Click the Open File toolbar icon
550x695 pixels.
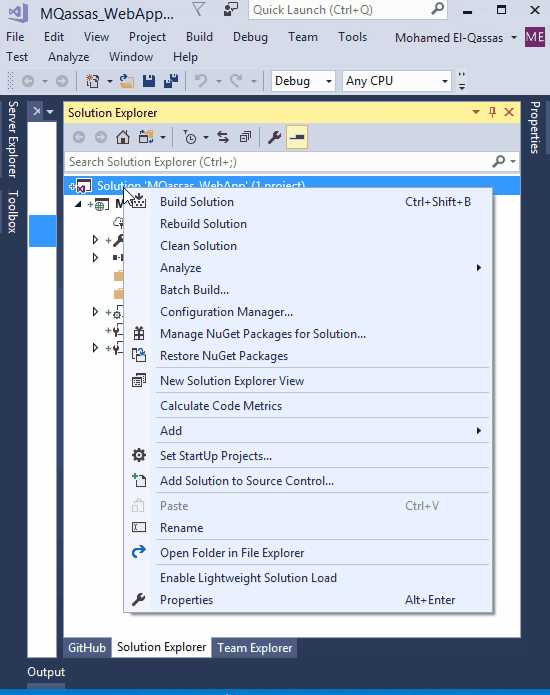click(x=127, y=81)
